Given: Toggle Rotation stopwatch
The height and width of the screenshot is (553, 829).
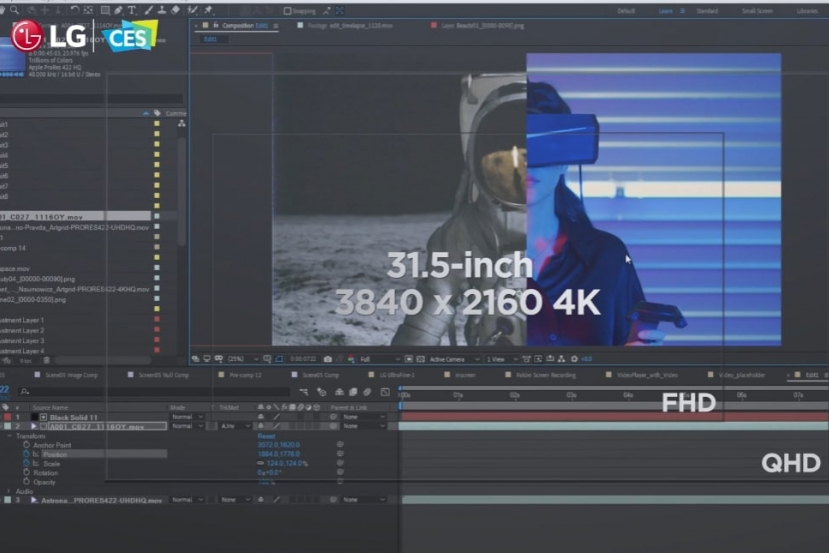Looking at the screenshot, I should pos(26,473).
